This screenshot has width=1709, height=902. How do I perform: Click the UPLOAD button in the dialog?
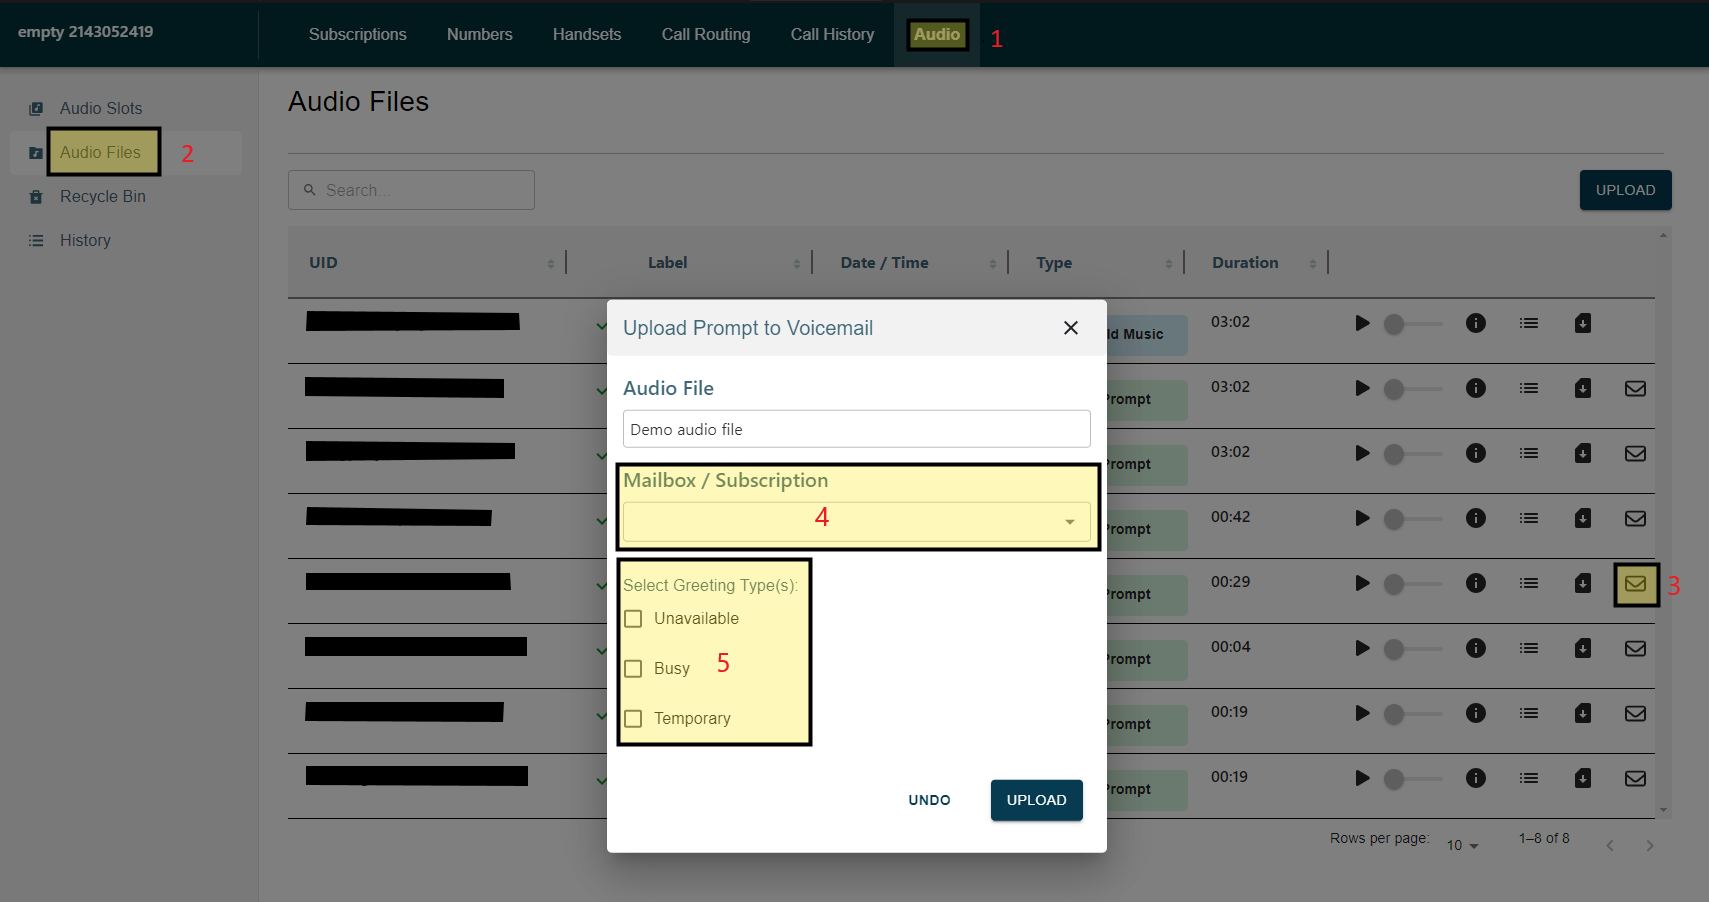point(1036,800)
